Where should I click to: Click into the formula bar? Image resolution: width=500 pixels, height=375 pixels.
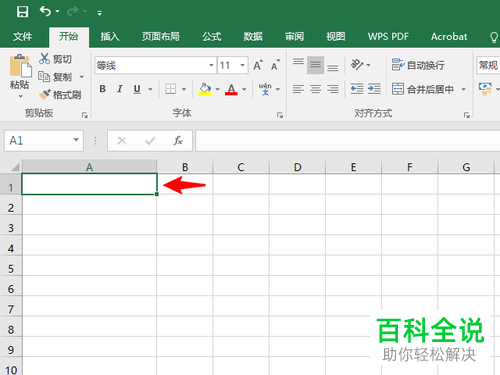tap(348, 141)
